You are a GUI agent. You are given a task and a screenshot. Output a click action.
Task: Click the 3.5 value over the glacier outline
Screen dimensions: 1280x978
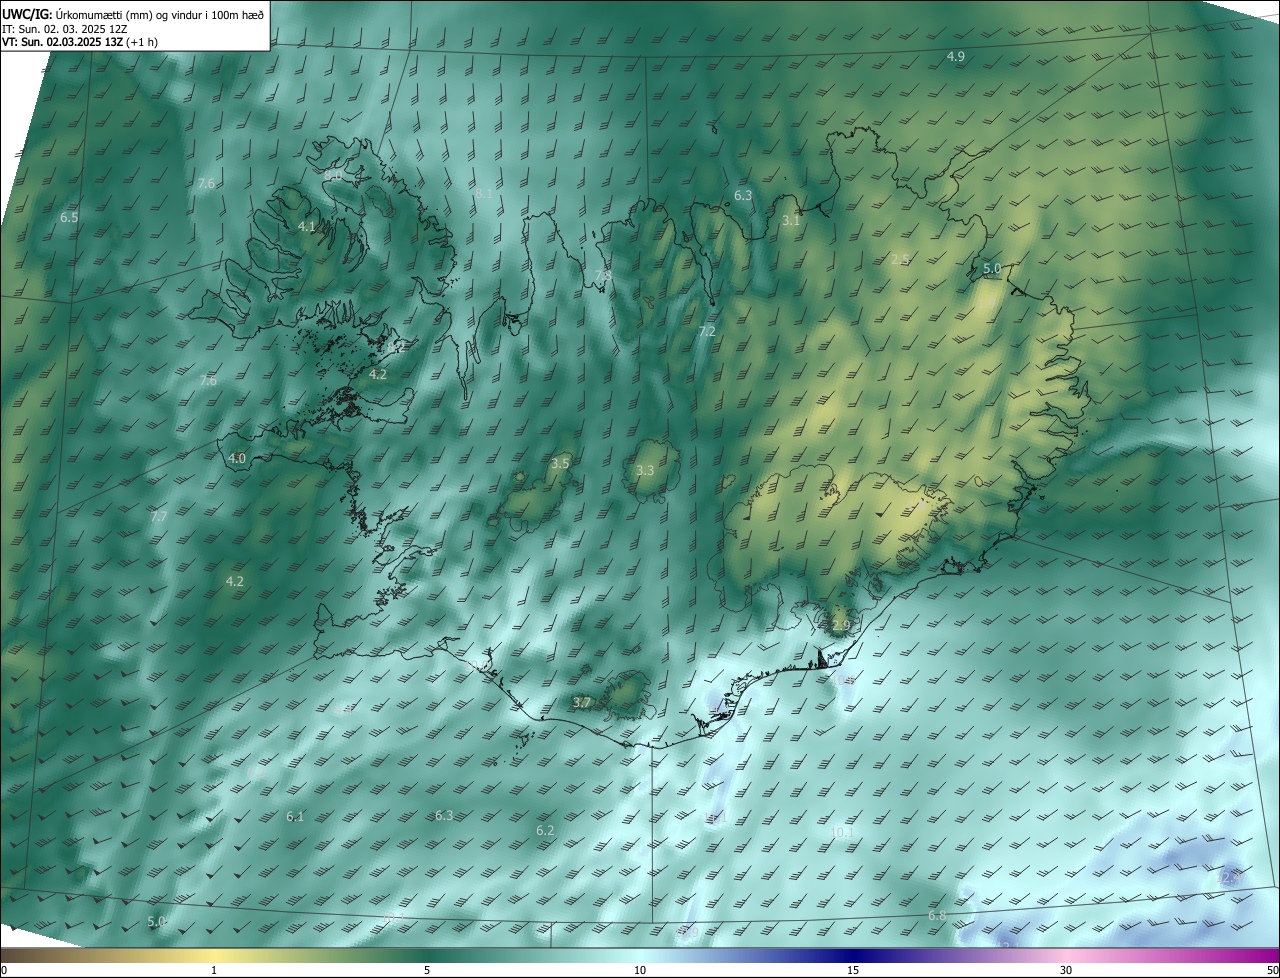(x=560, y=463)
